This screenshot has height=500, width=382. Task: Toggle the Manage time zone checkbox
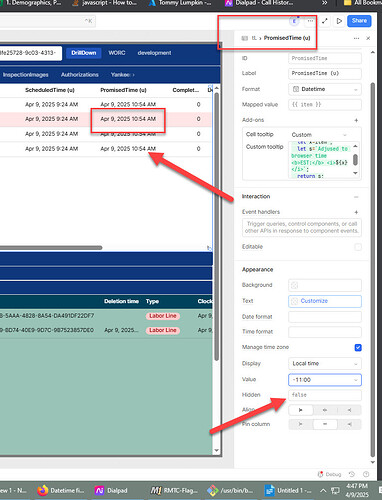(x=358, y=348)
